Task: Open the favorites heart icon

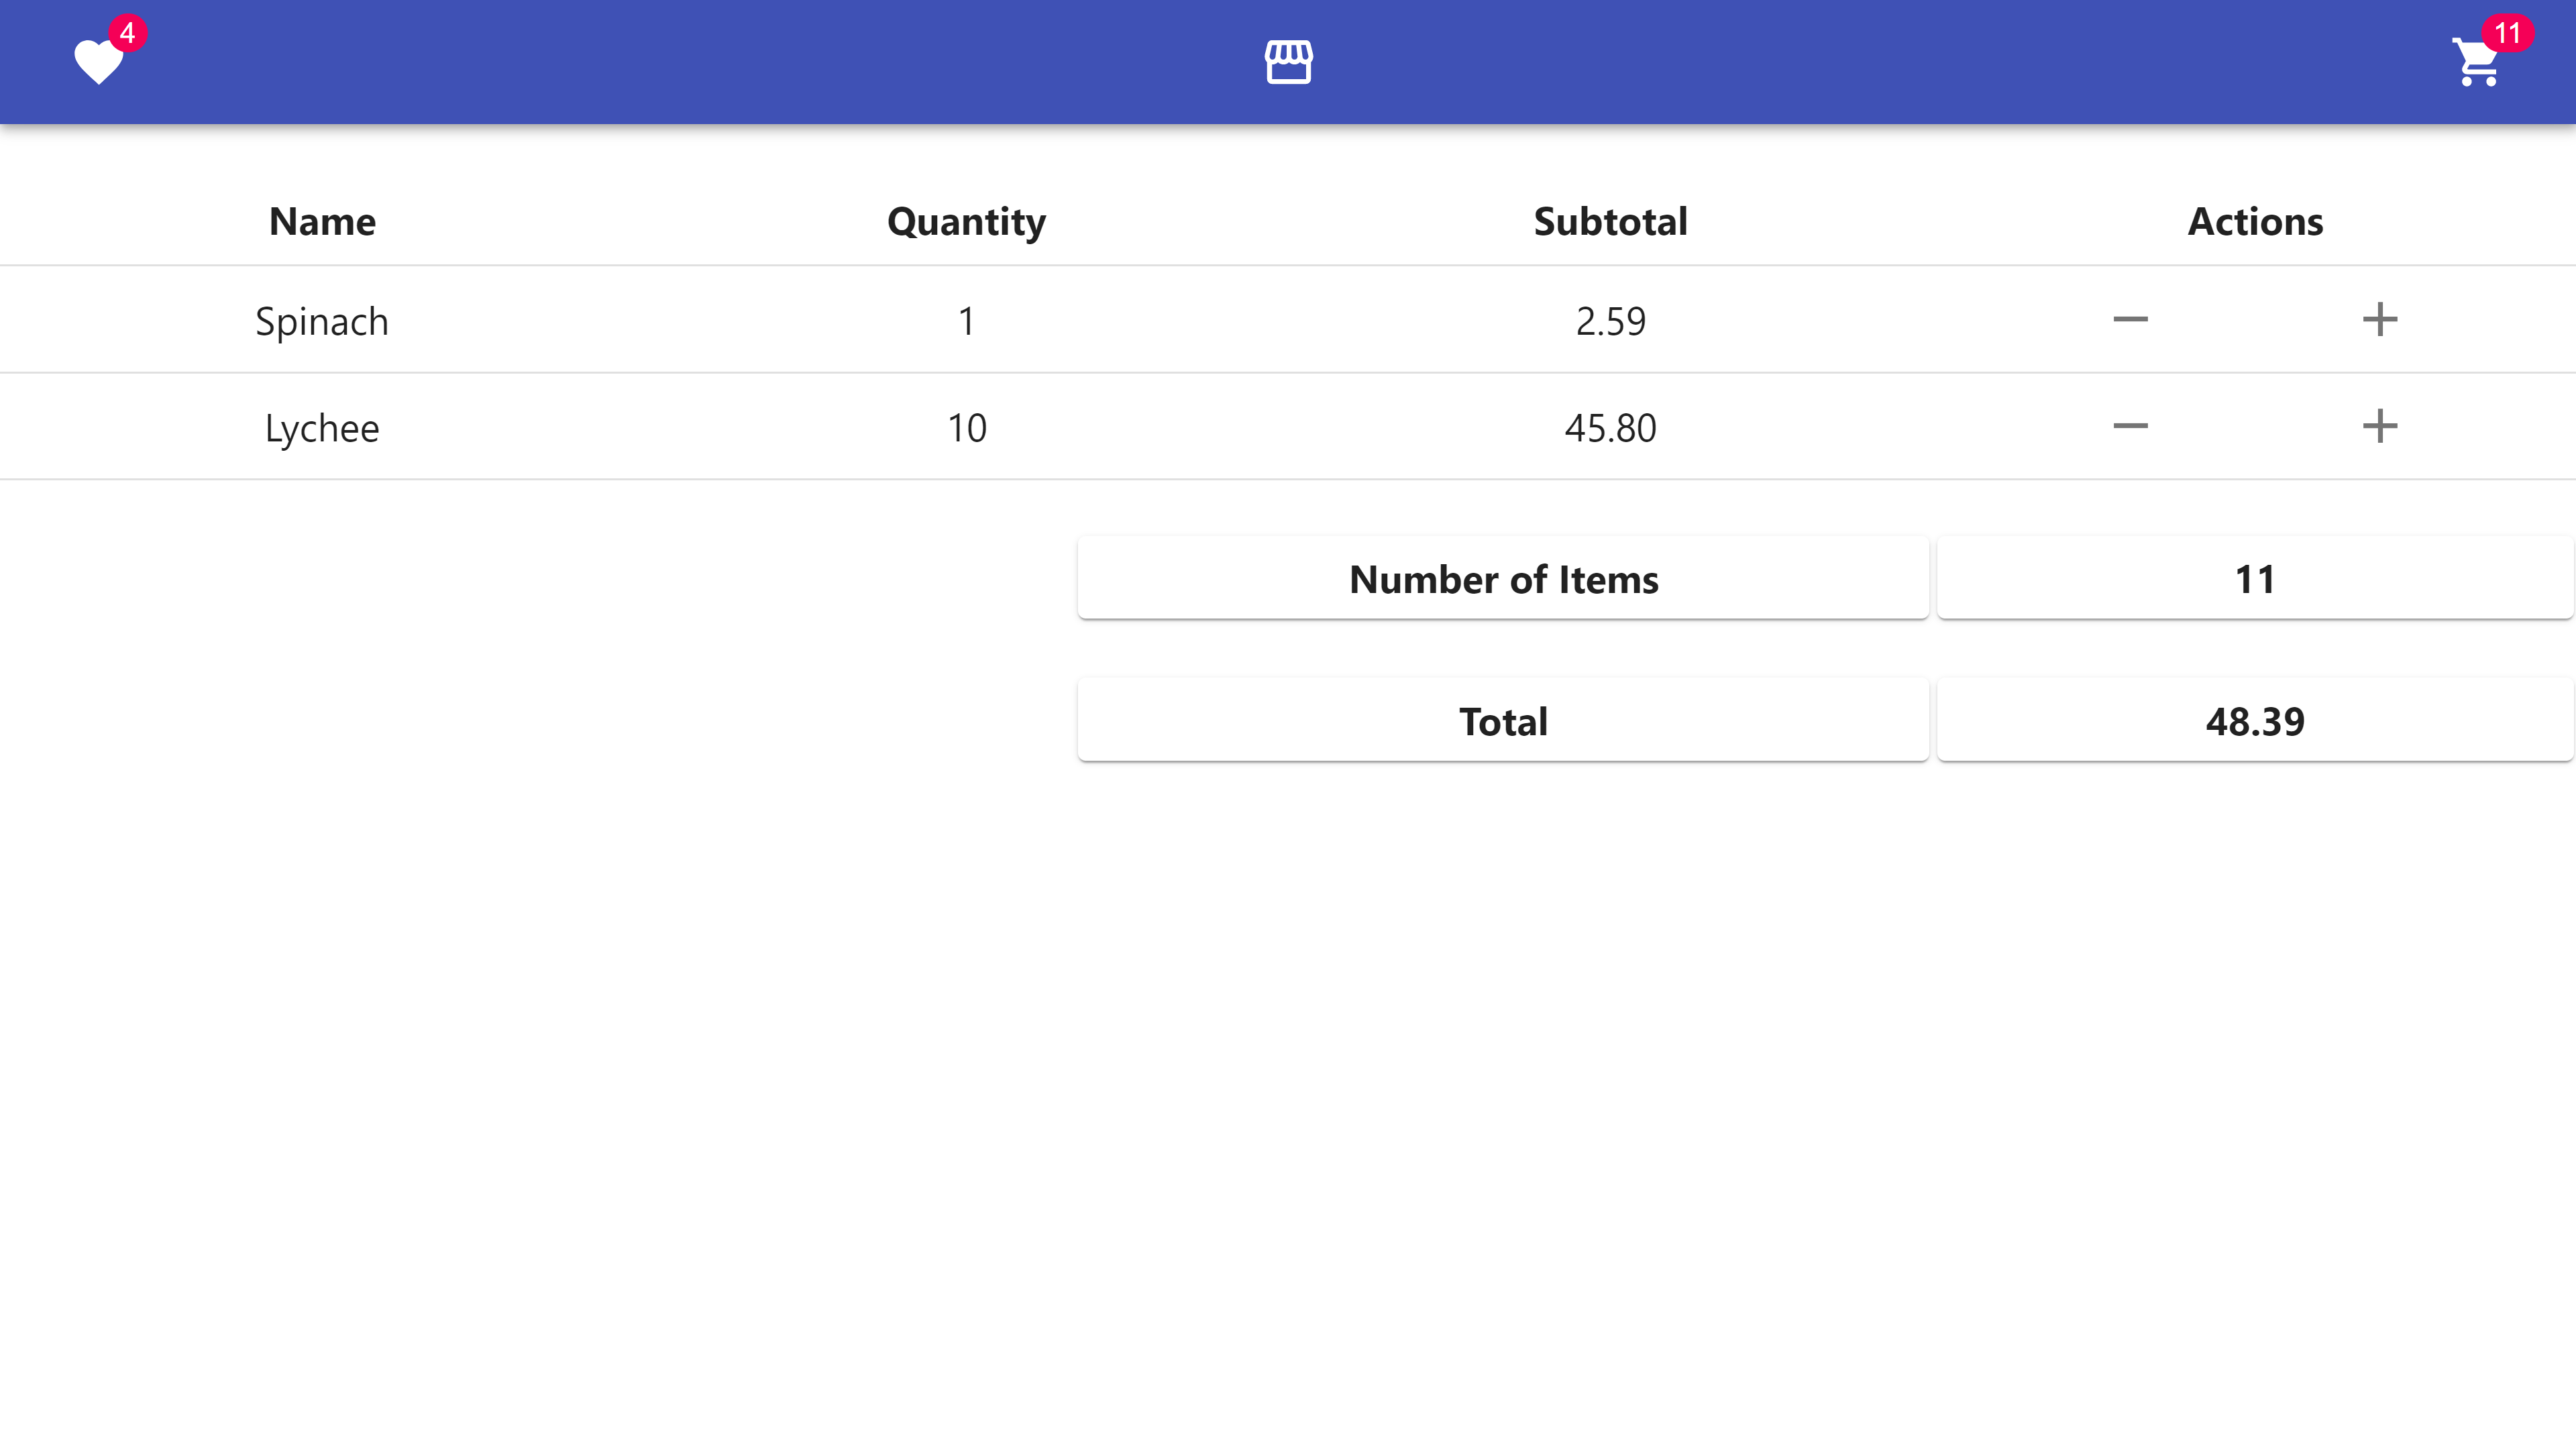Action: tap(98, 62)
